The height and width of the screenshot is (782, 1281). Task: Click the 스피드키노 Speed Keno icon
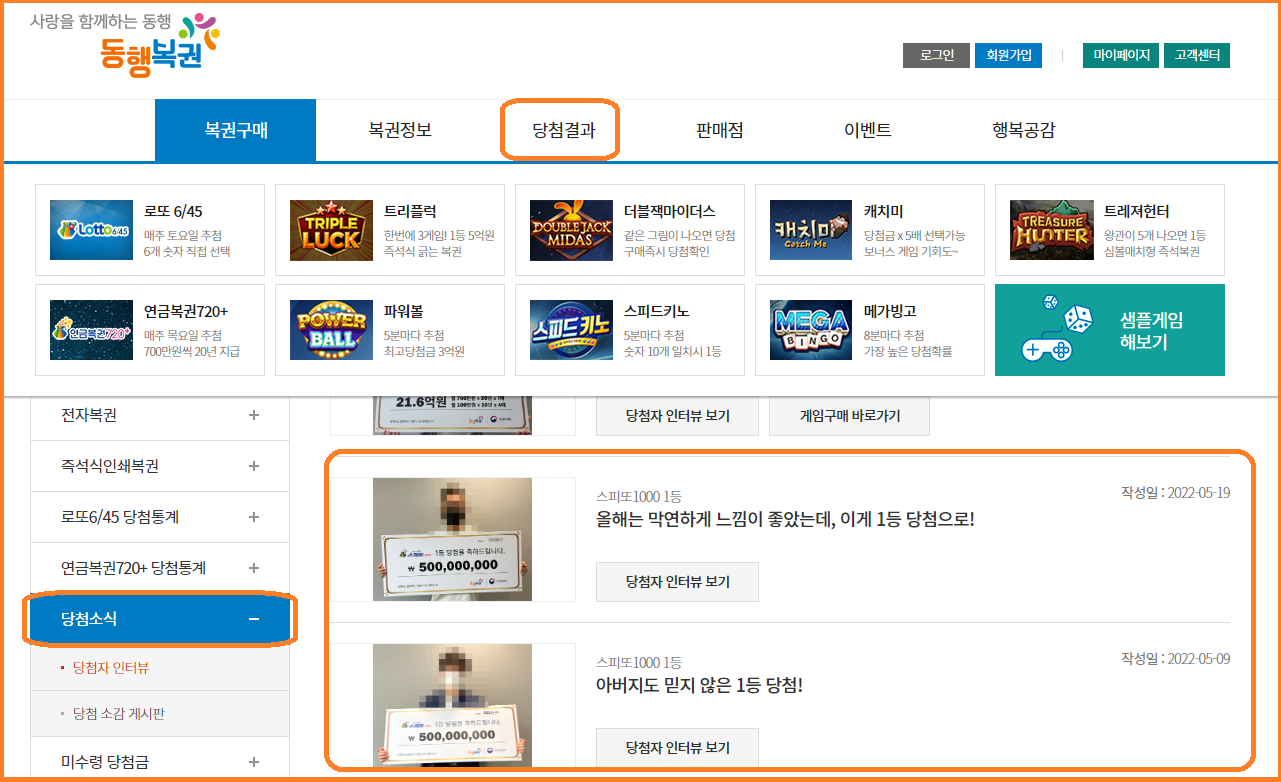click(571, 330)
